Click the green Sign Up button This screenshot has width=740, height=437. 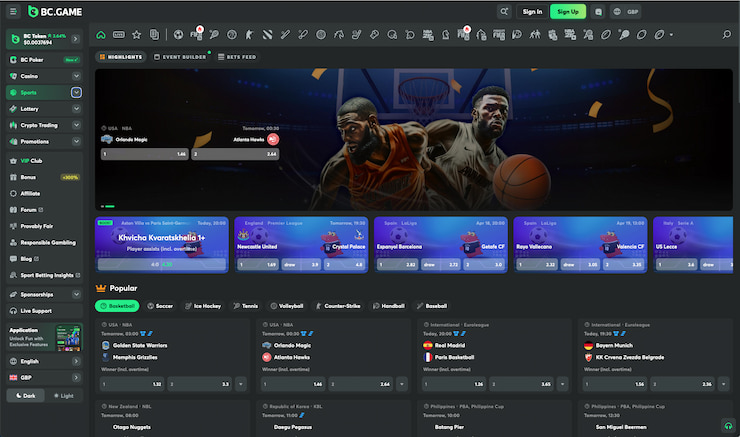coord(568,12)
